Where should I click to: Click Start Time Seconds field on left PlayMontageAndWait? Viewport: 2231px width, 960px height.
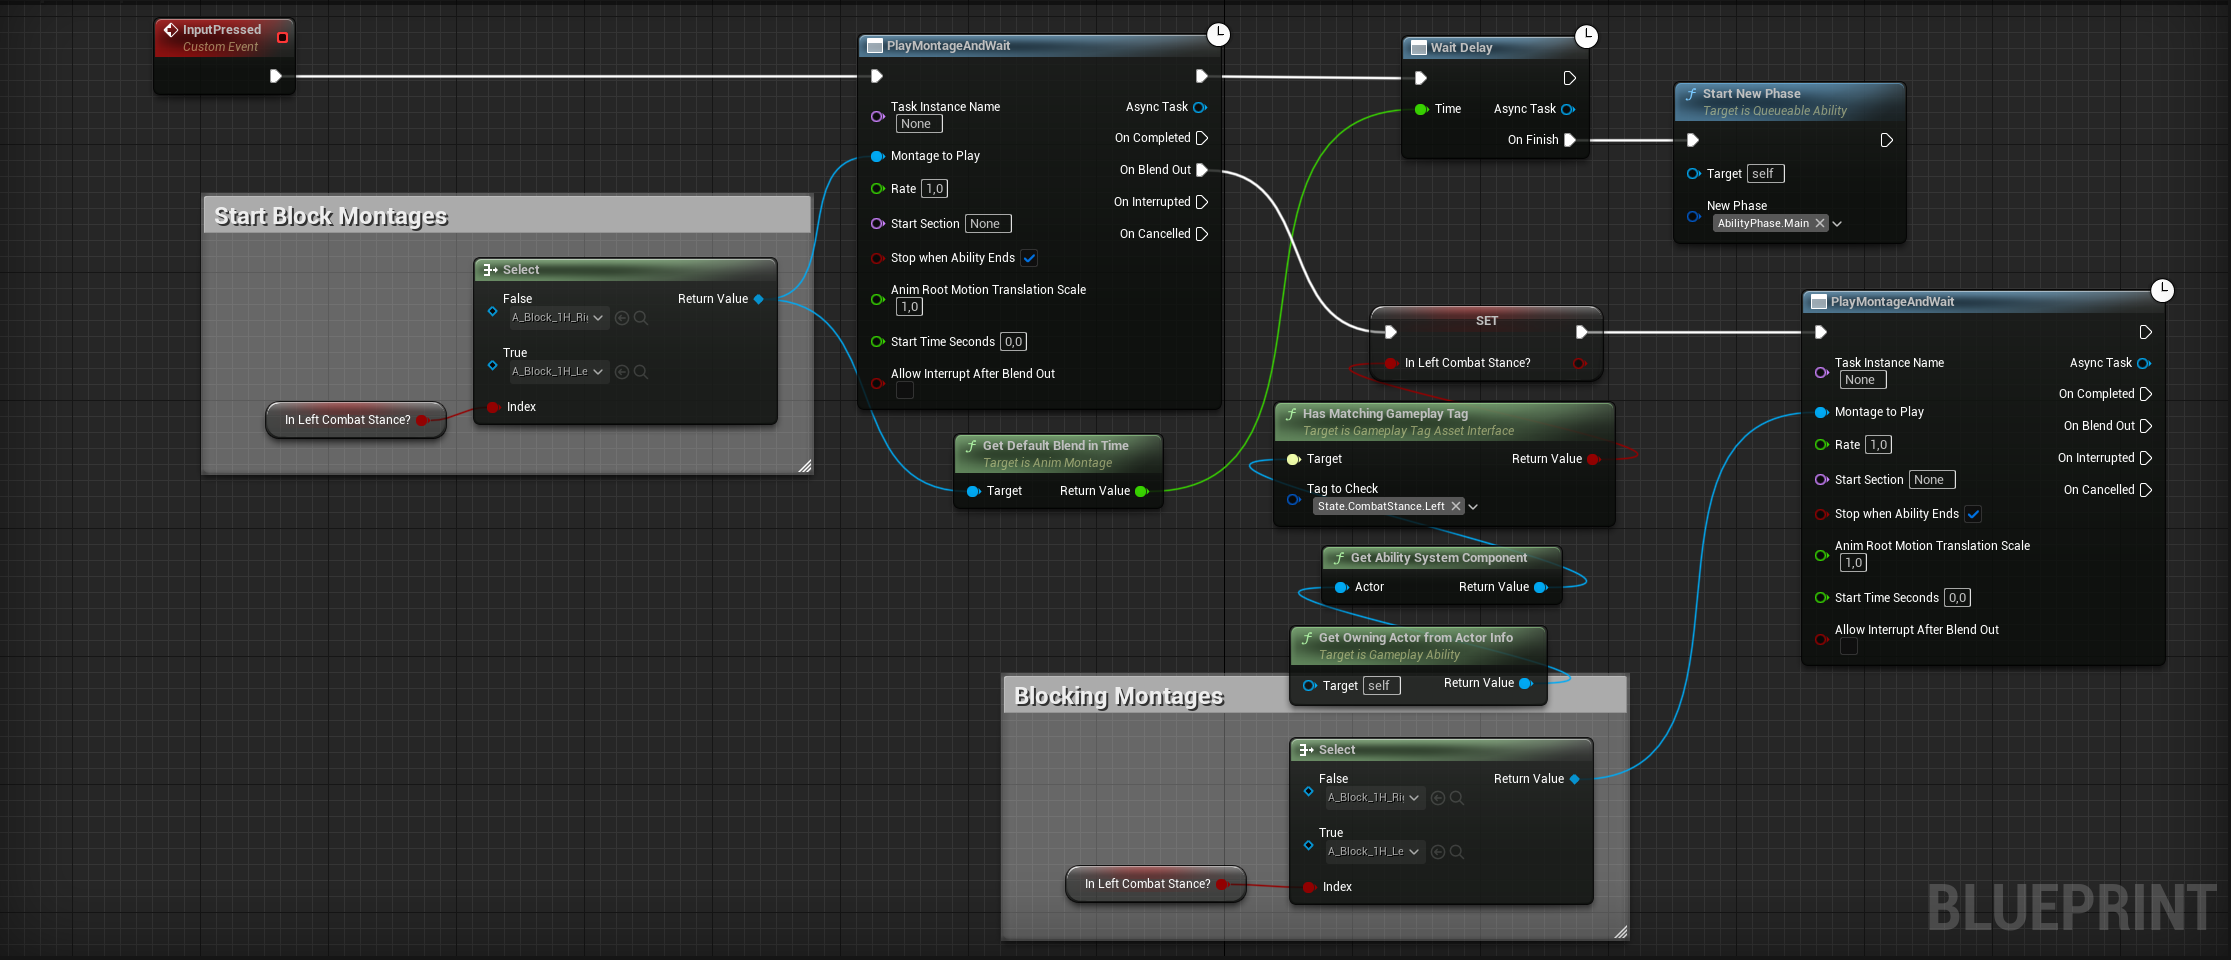[x=1013, y=342]
